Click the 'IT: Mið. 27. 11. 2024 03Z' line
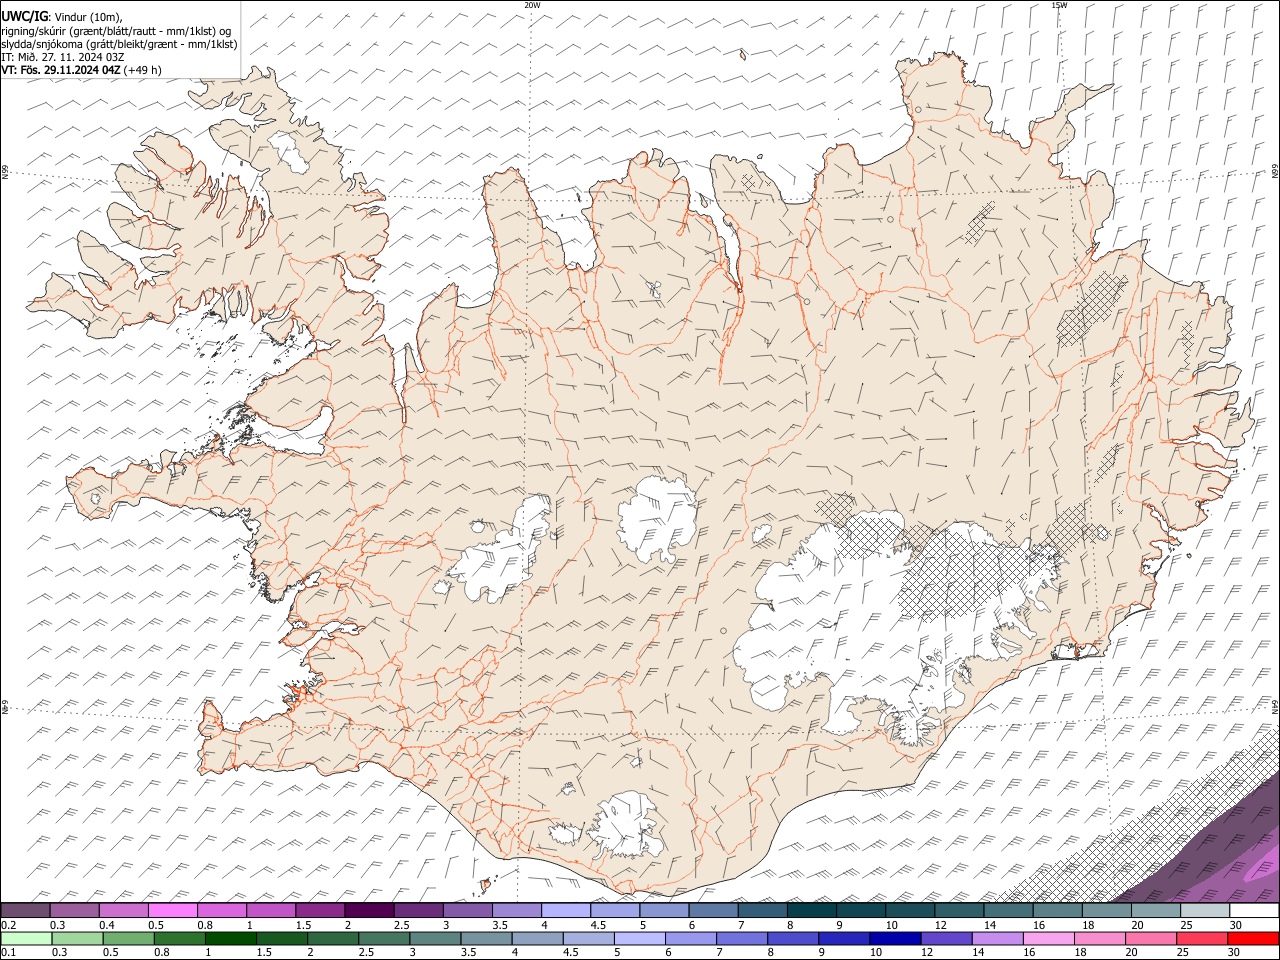1280x960 pixels. coord(63,57)
